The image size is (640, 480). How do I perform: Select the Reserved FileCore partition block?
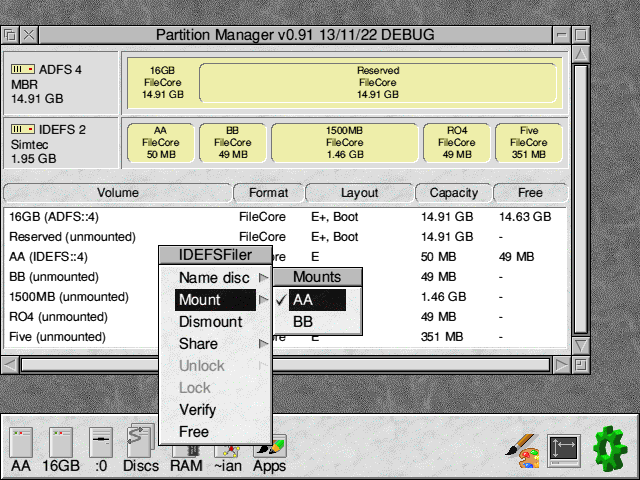point(378,82)
